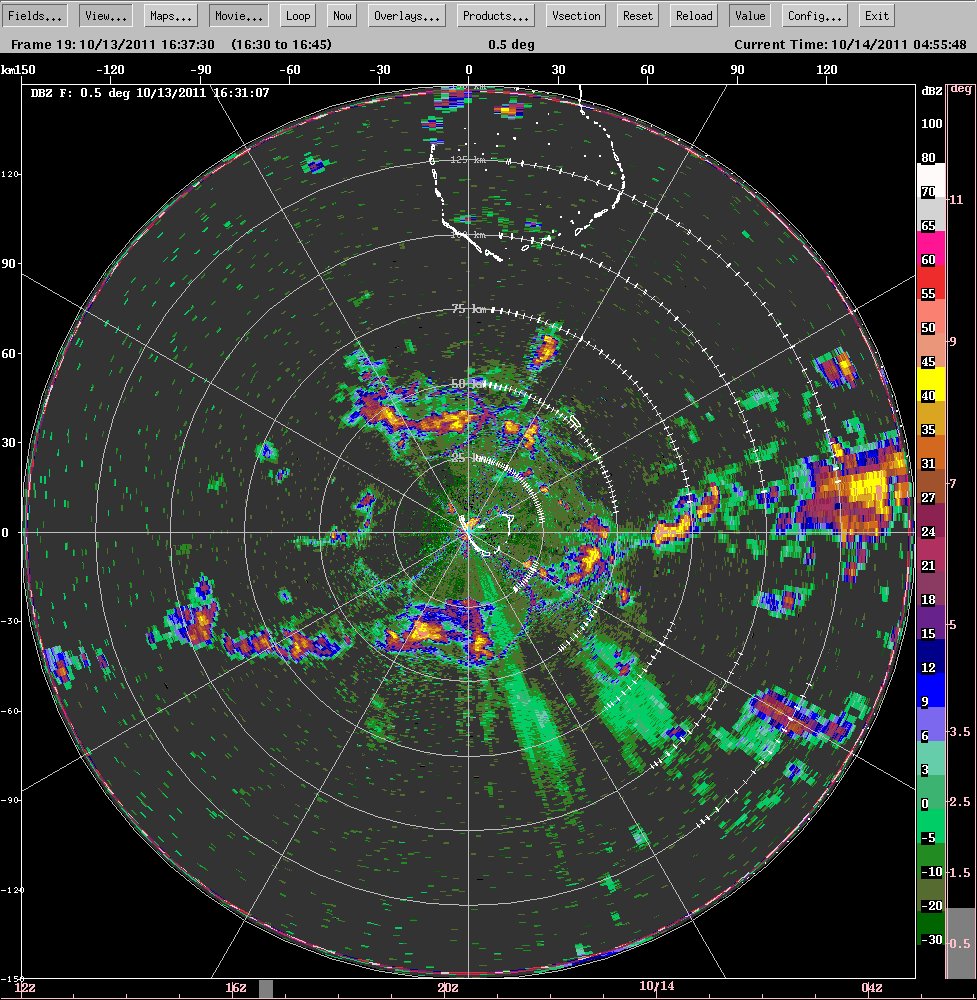Reload the radar data
Viewport: 977px width, 1000px height.
[694, 16]
